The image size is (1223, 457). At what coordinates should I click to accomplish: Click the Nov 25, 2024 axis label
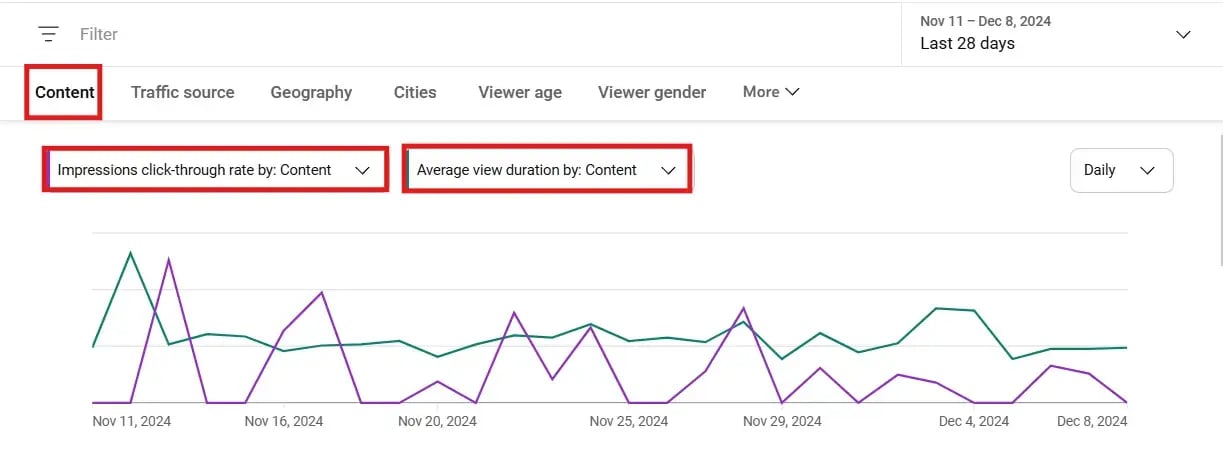629,421
